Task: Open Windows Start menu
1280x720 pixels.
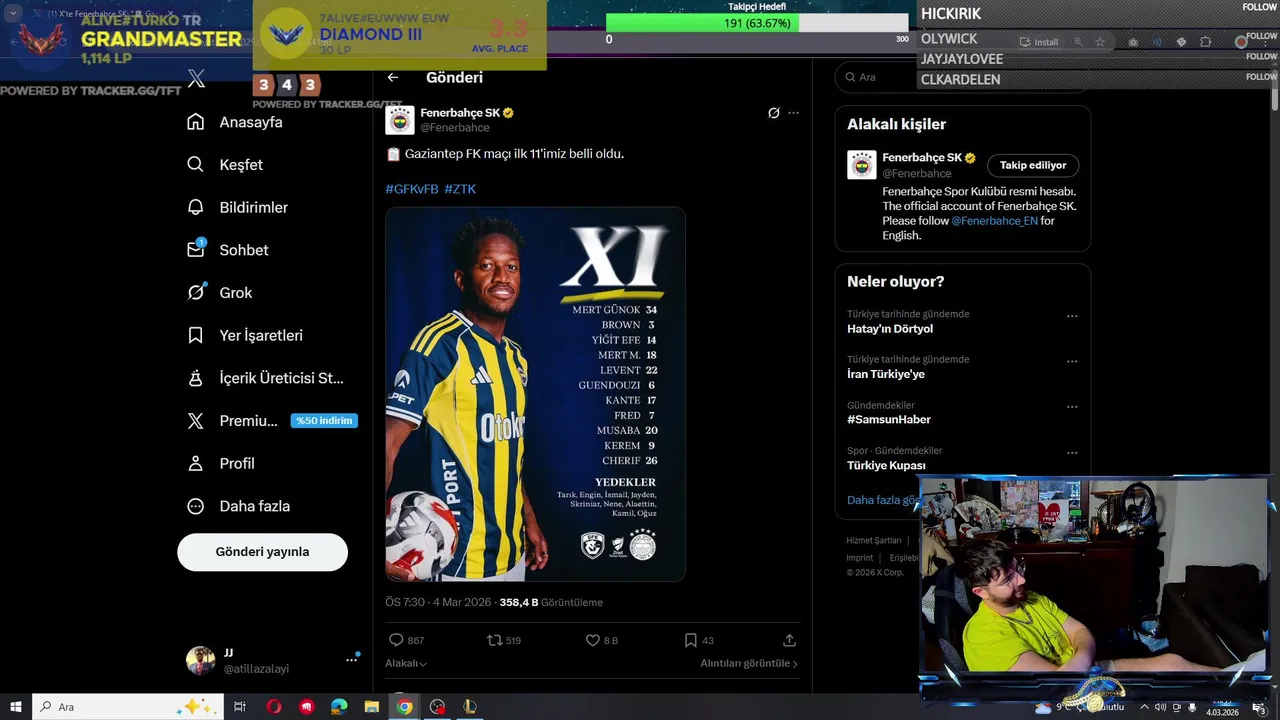Action: tap(16, 707)
